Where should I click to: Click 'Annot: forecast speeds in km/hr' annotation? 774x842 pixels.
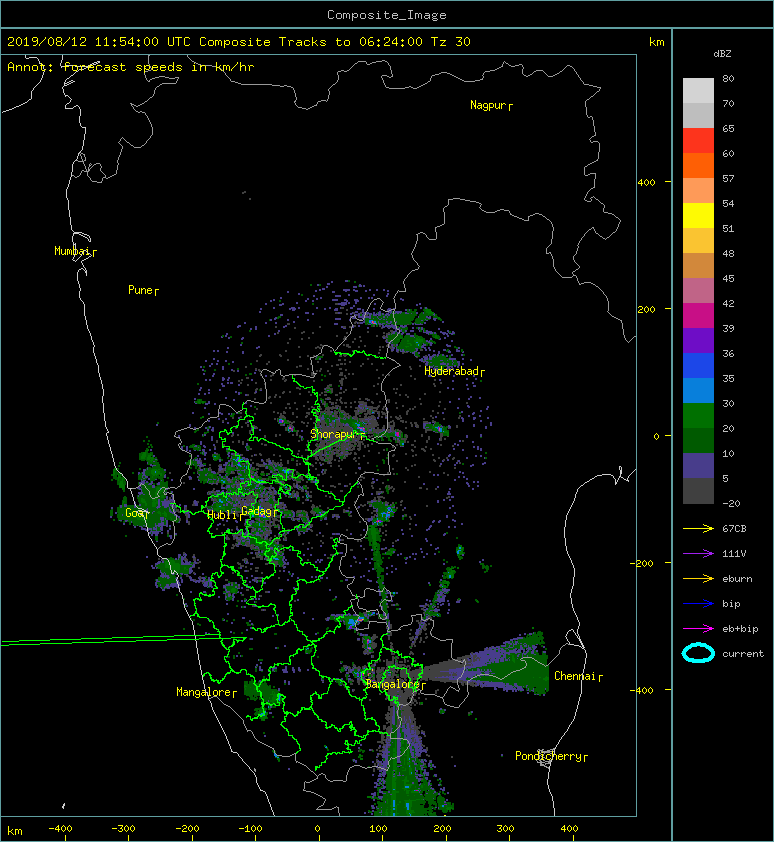point(131,67)
